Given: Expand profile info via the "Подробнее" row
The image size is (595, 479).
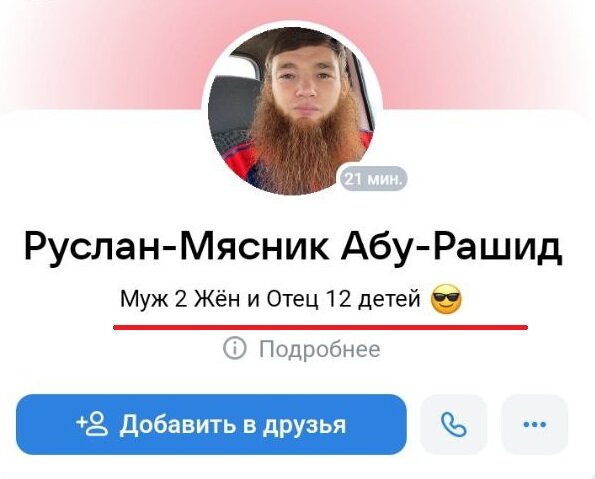Looking at the screenshot, I should coord(302,349).
